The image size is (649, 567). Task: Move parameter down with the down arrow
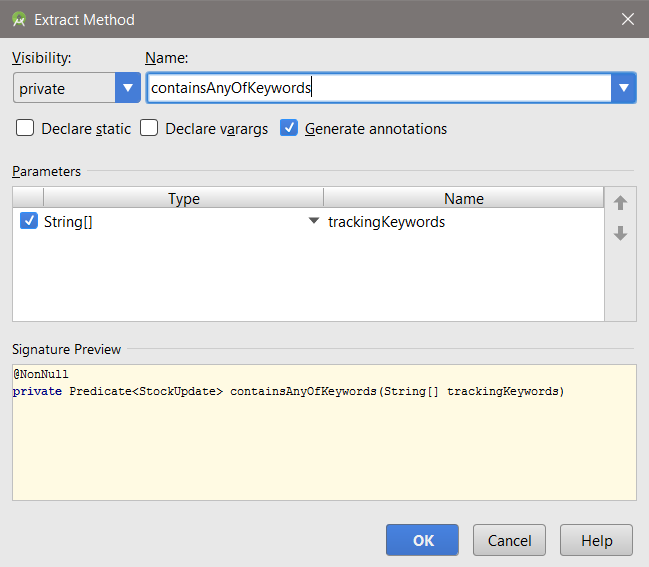[x=620, y=233]
